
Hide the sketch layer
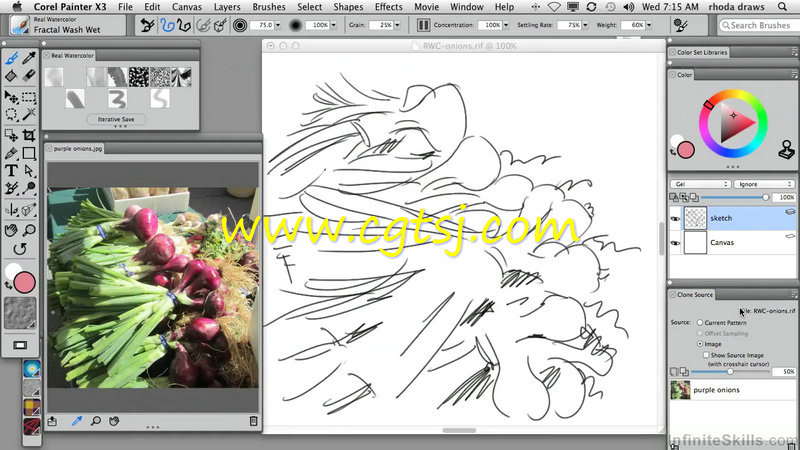point(675,218)
